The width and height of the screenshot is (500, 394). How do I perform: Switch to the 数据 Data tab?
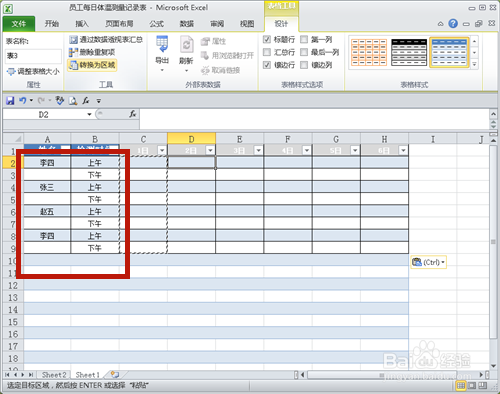187,24
